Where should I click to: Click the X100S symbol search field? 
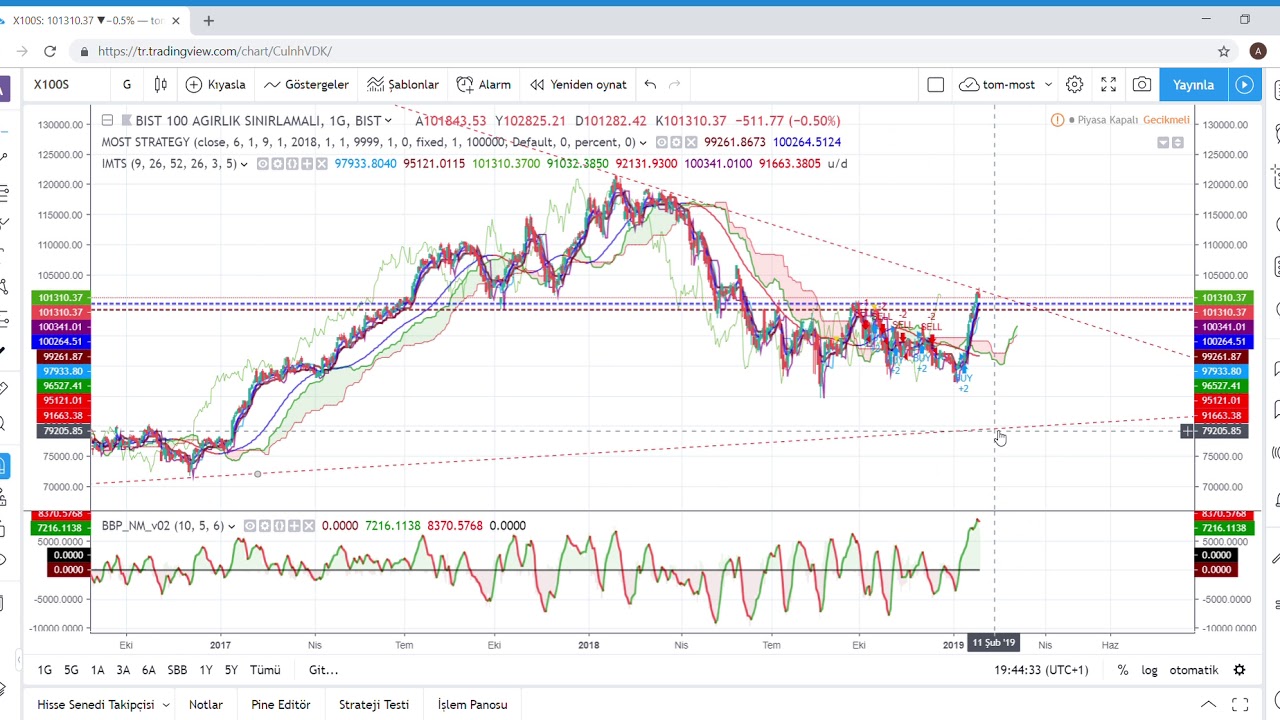67,85
